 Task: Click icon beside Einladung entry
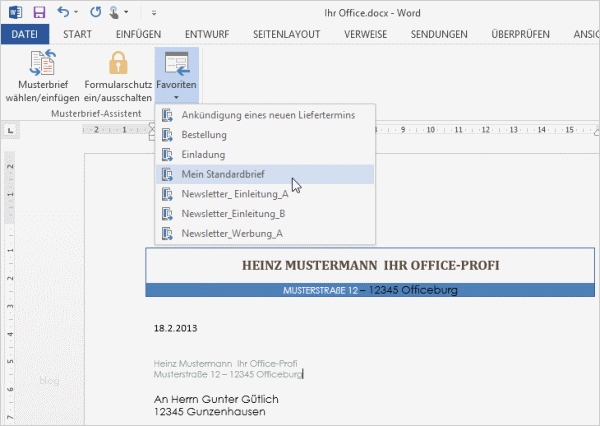pyautogui.click(x=167, y=155)
